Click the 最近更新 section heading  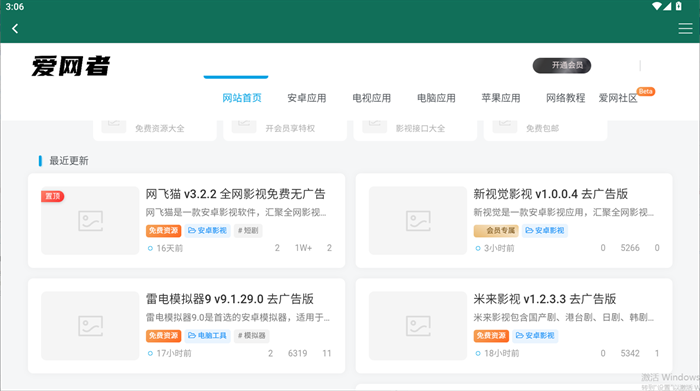pyautogui.click(x=69, y=161)
